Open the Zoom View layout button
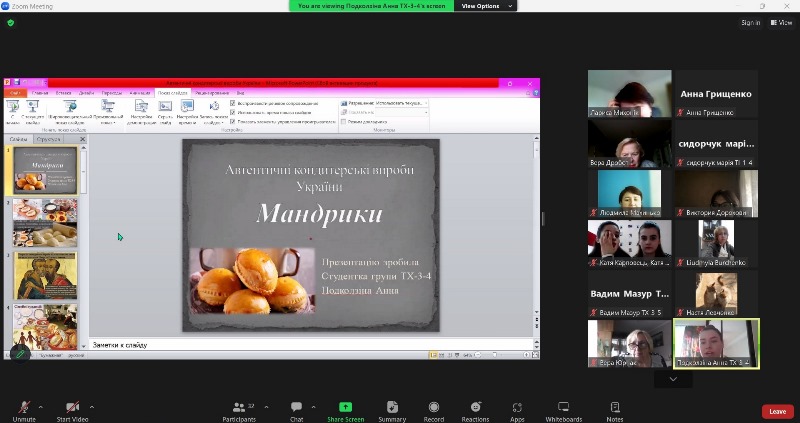This screenshot has width=800, height=423. coord(781,22)
